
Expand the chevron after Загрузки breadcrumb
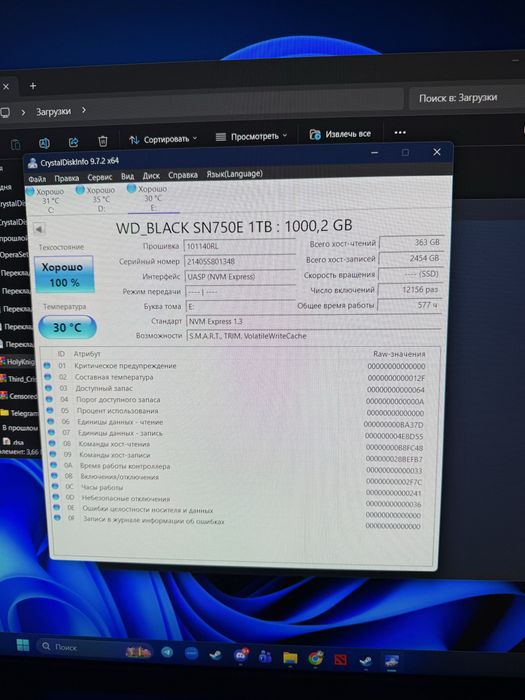tap(83, 110)
